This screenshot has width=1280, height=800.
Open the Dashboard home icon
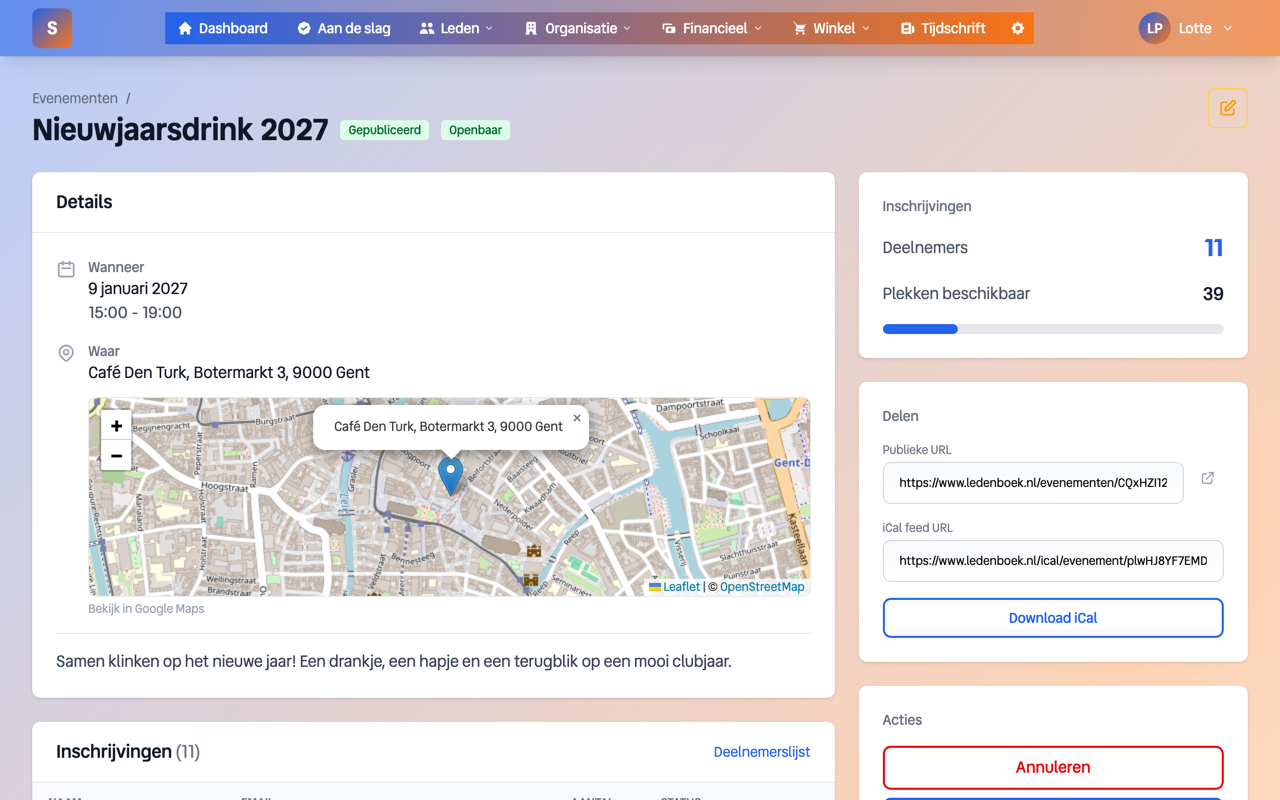pyautogui.click(x=185, y=28)
